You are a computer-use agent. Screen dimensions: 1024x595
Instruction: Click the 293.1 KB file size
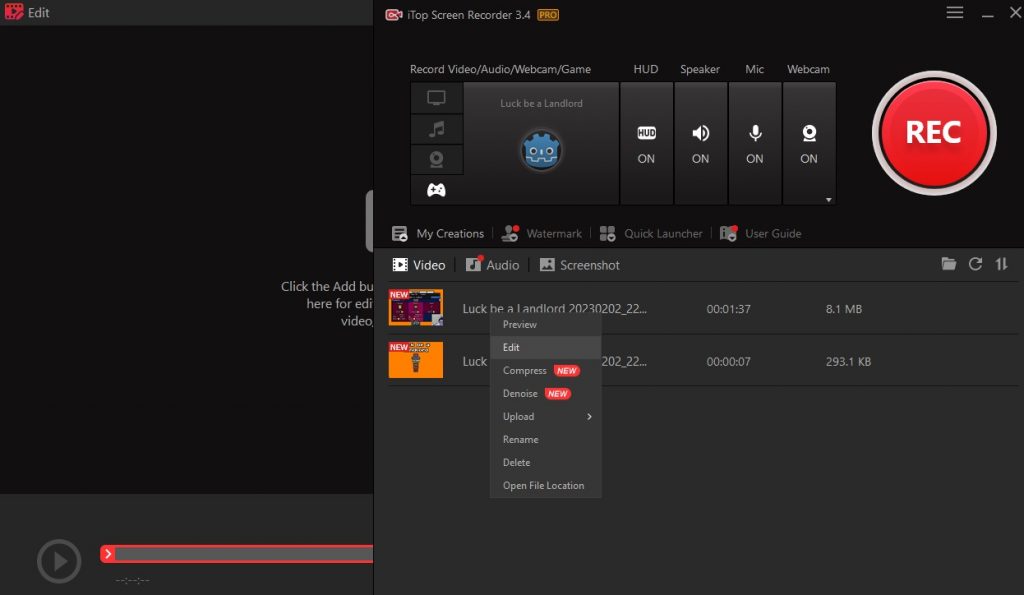click(x=848, y=361)
